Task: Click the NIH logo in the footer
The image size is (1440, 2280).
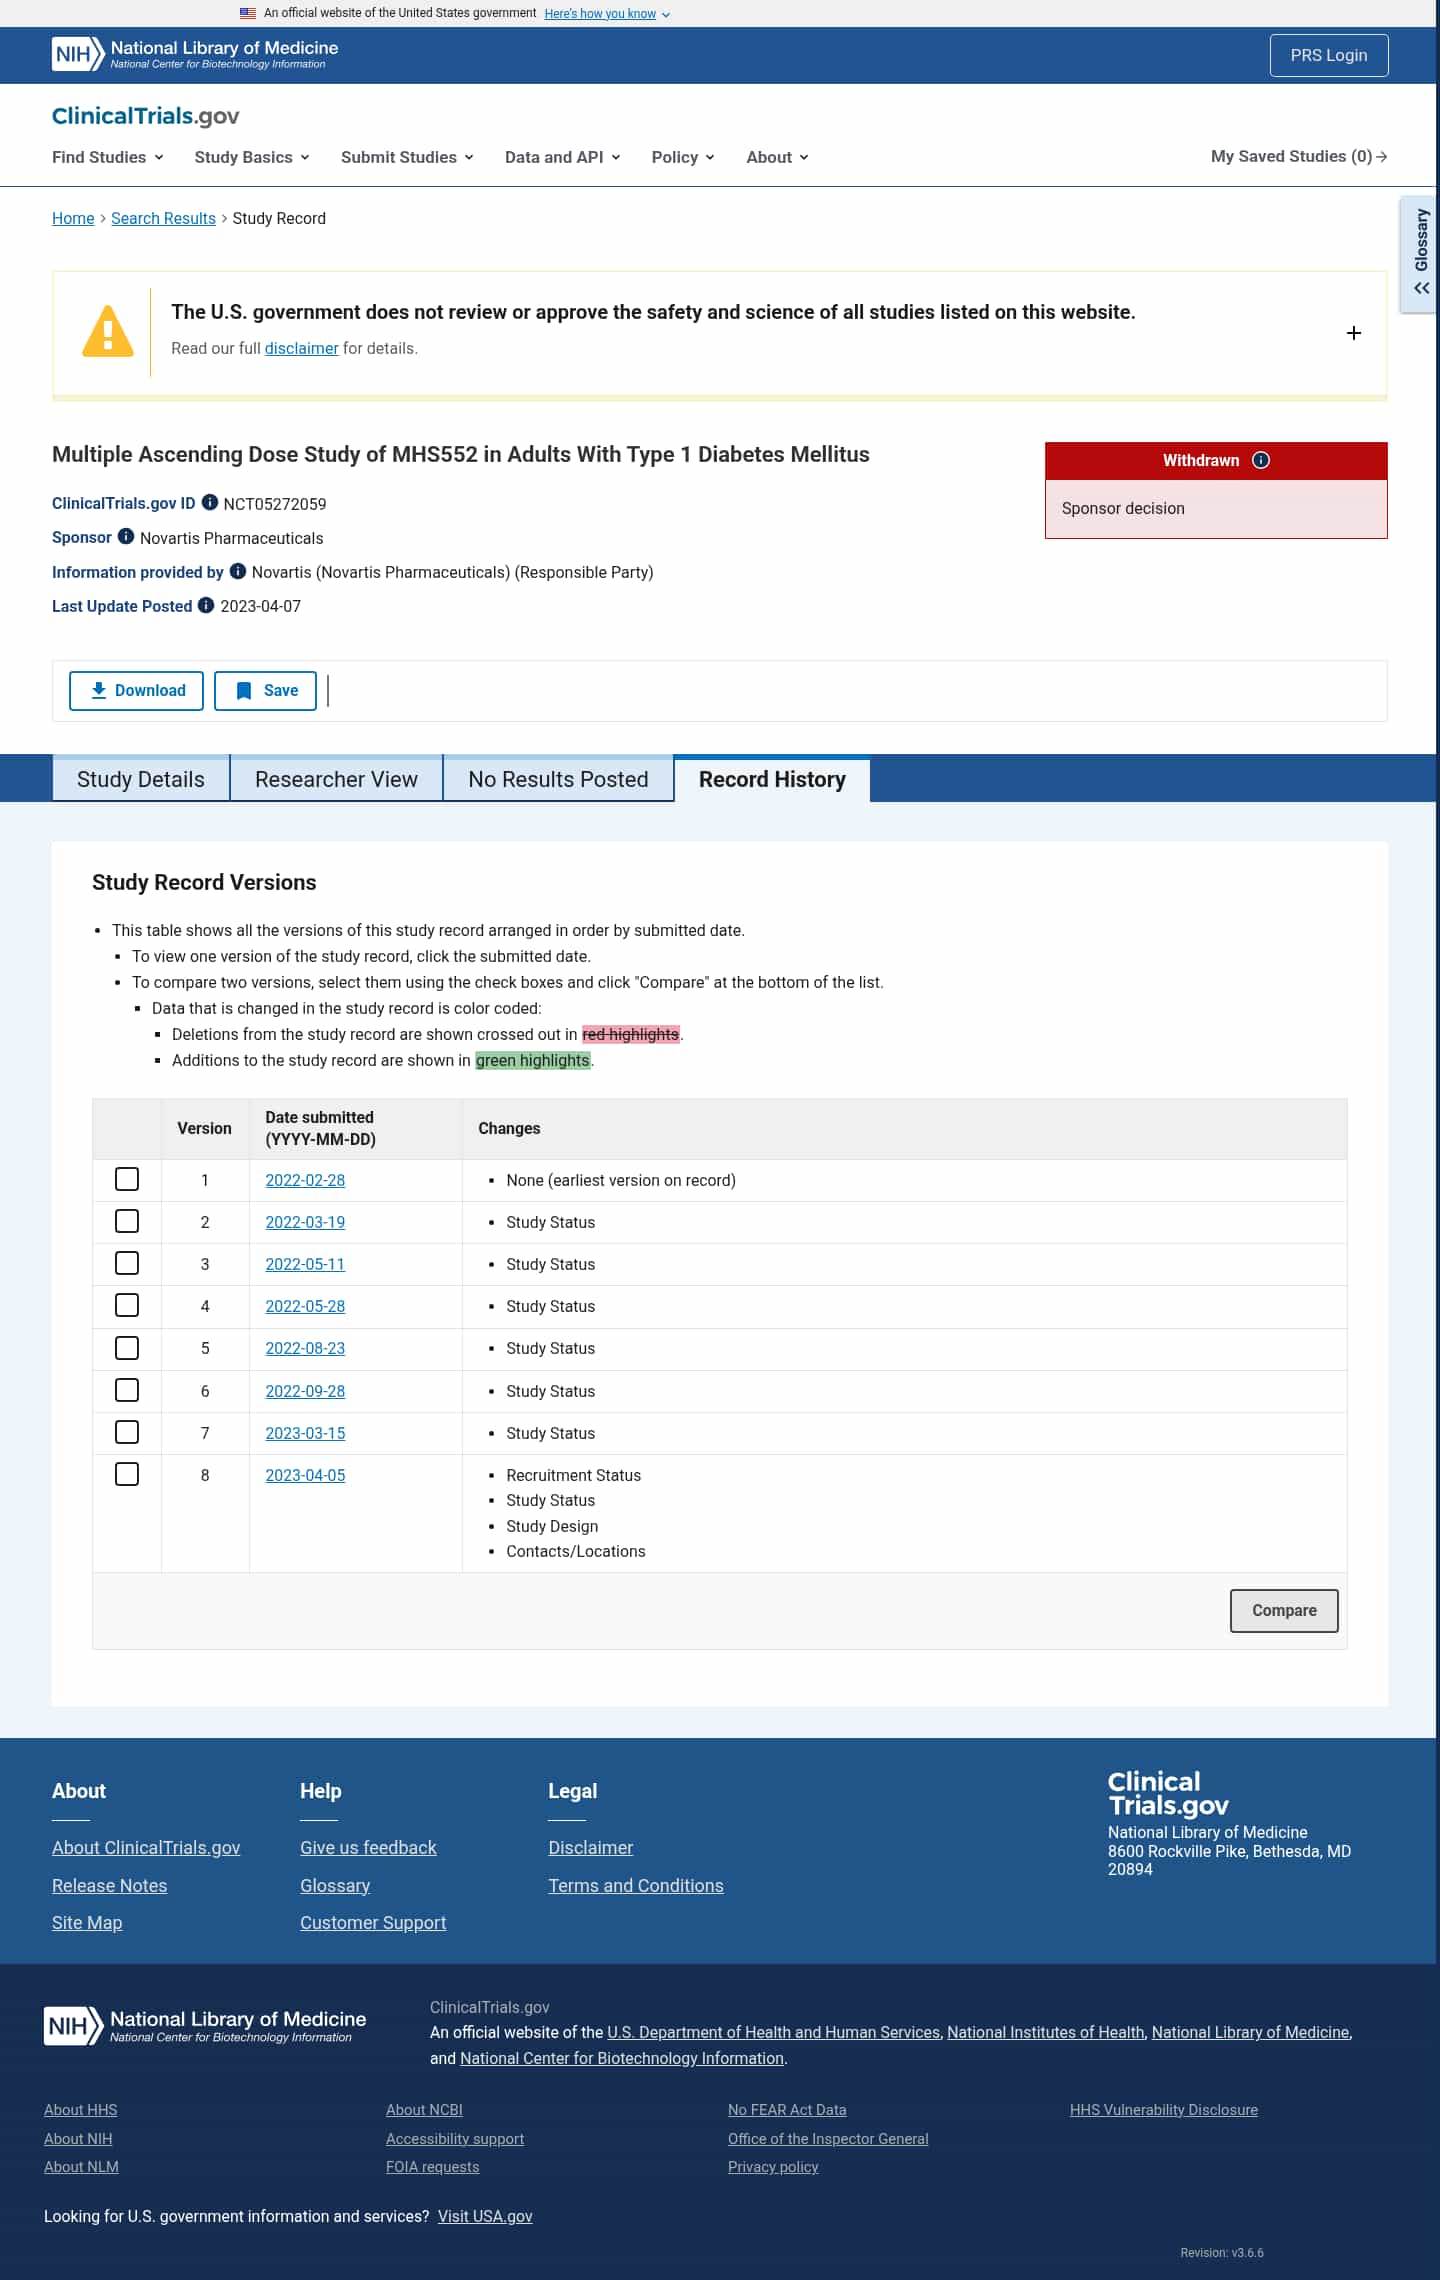Action: (x=205, y=2025)
